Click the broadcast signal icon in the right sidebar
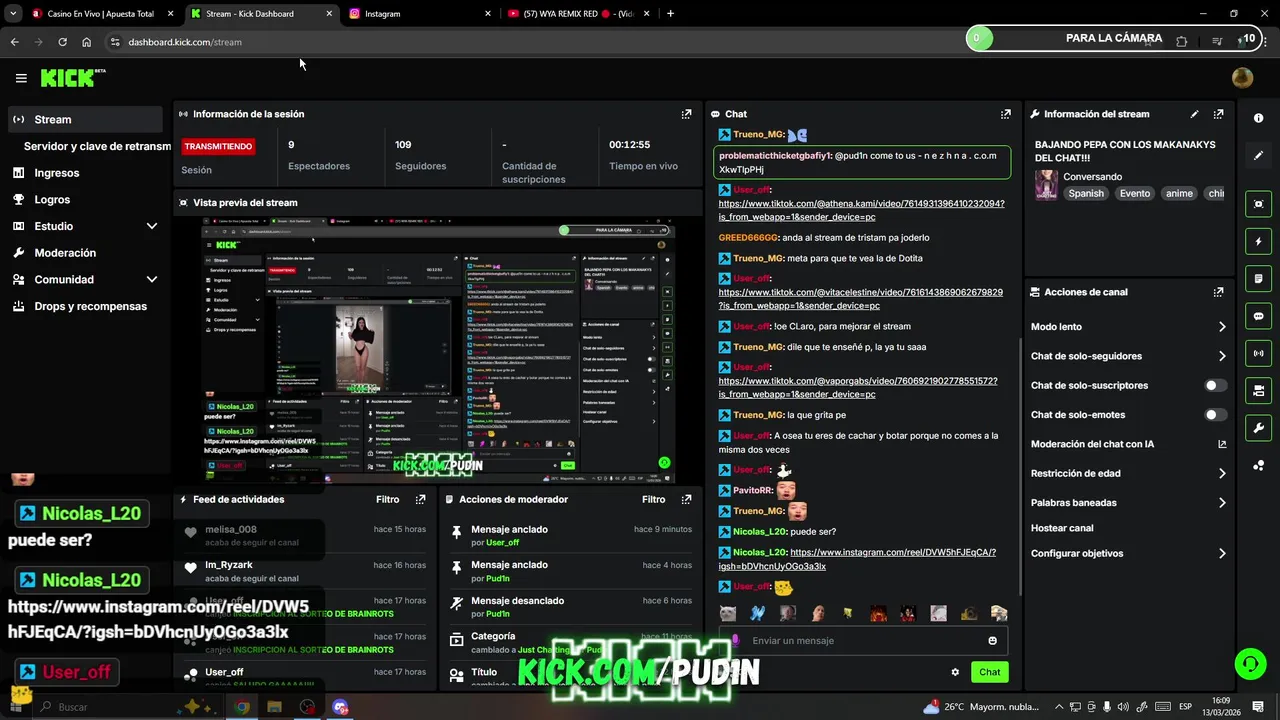Image resolution: width=1280 pixels, height=720 pixels. click(1258, 353)
